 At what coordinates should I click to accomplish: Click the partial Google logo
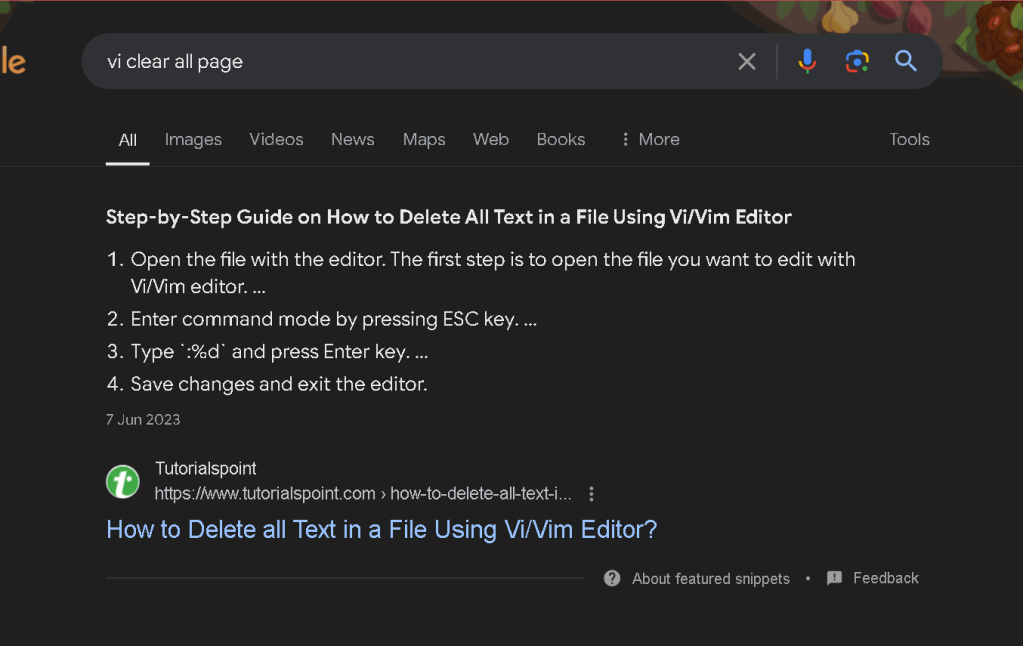pyautogui.click(x=13, y=61)
